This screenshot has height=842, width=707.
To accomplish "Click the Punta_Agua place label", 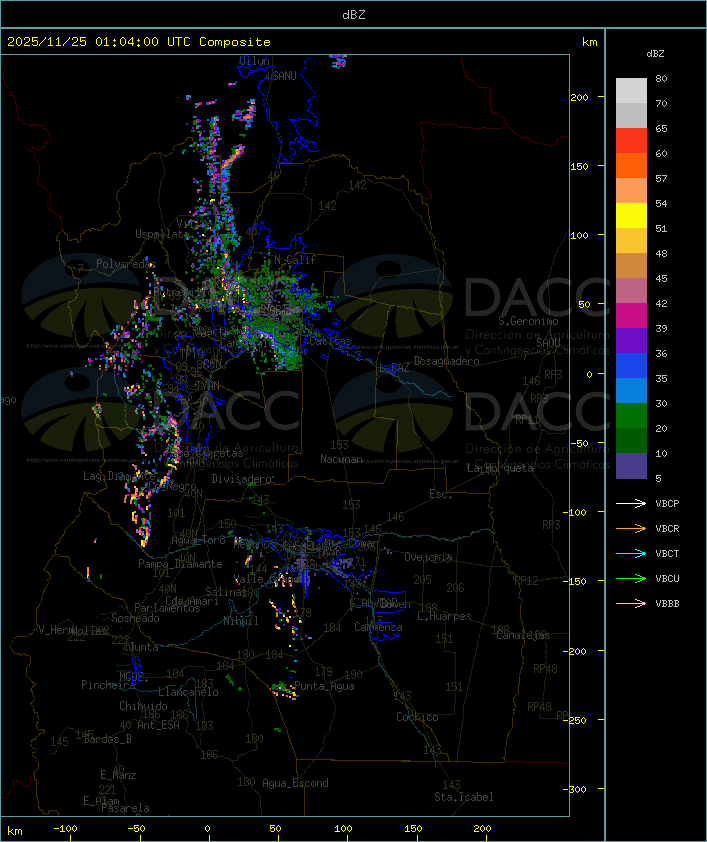I will (324, 686).
